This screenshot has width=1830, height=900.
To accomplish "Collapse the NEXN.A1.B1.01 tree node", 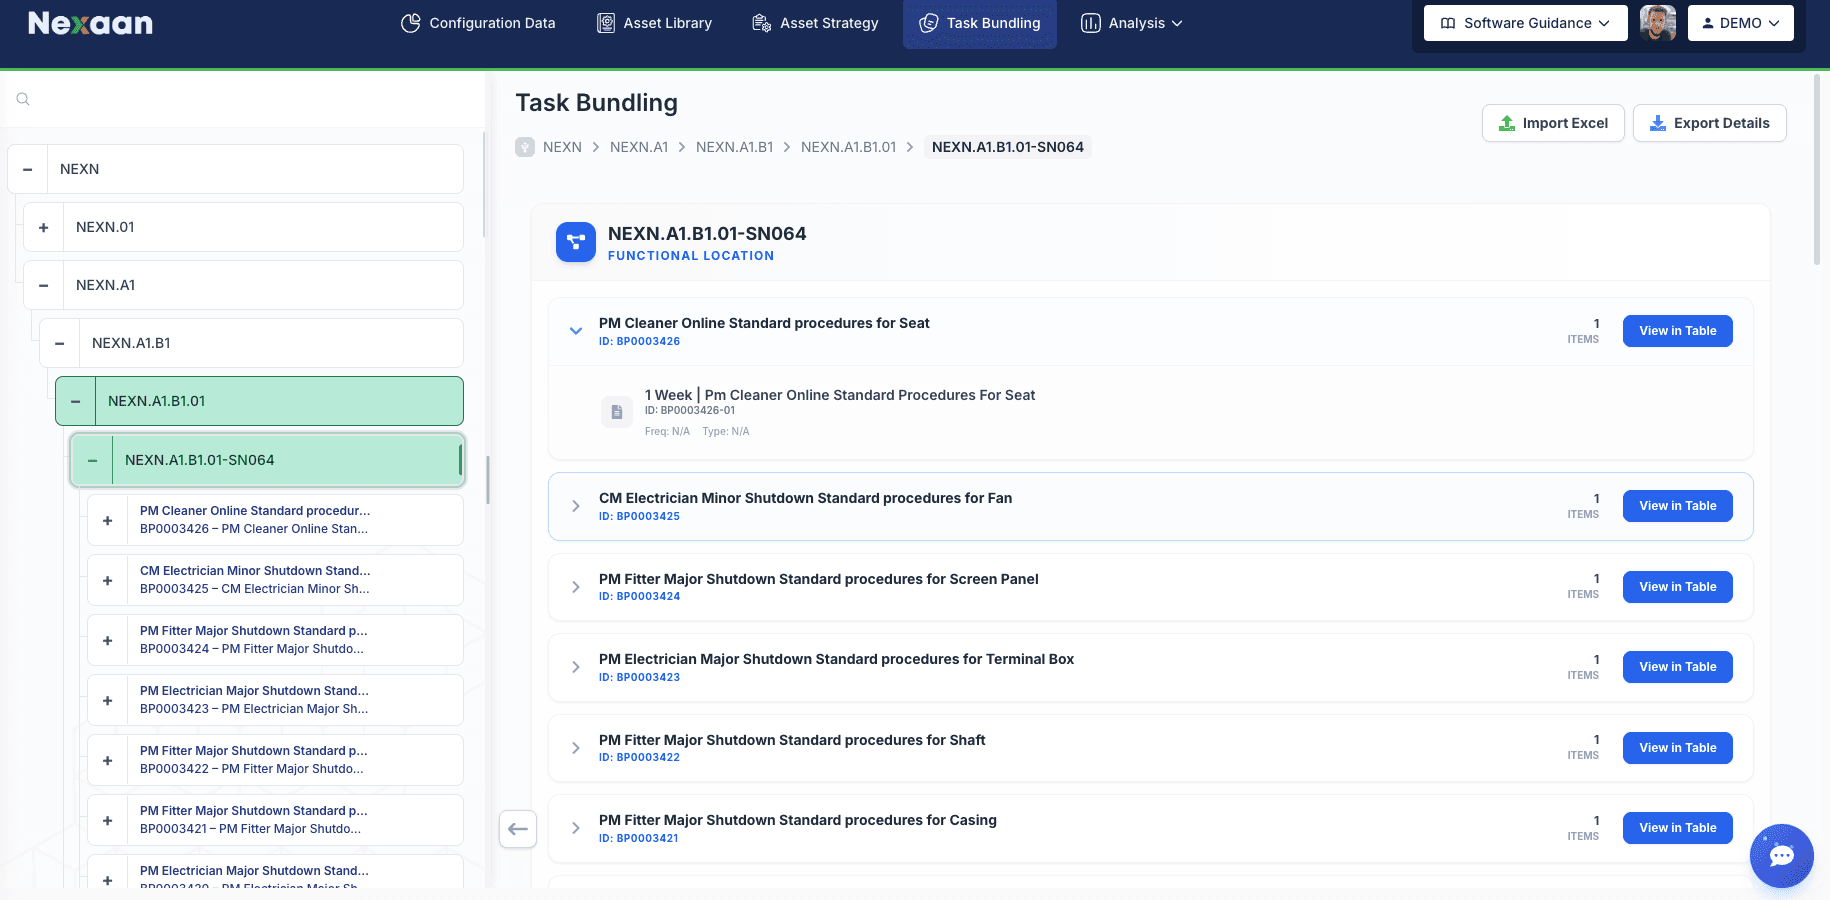I will point(76,401).
